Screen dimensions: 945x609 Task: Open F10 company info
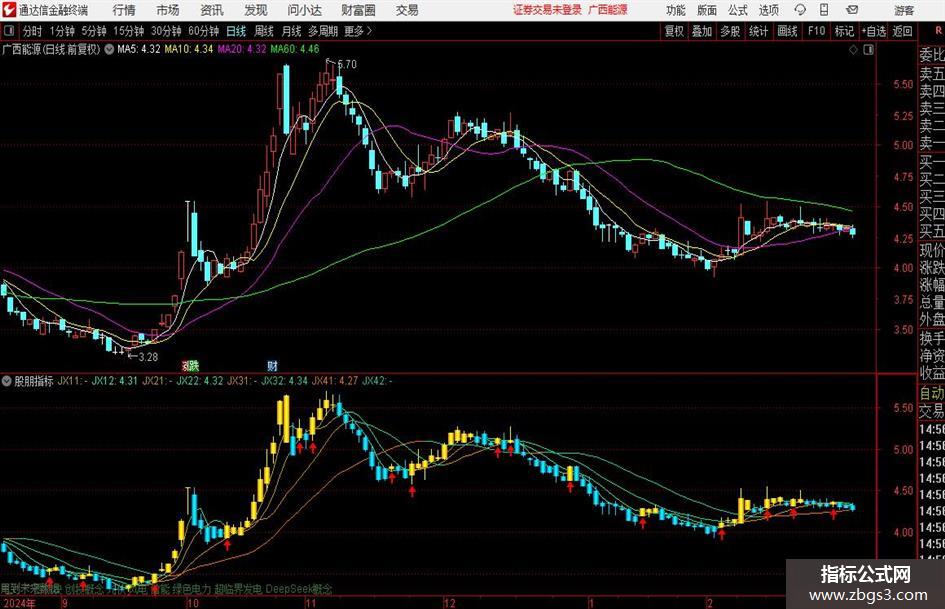[817, 31]
